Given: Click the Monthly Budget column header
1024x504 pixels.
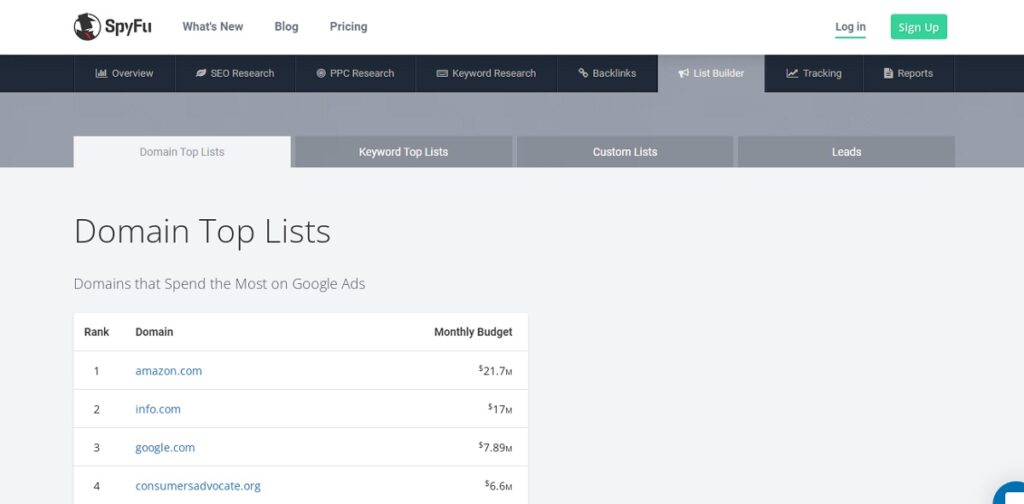Looking at the screenshot, I should [x=473, y=332].
